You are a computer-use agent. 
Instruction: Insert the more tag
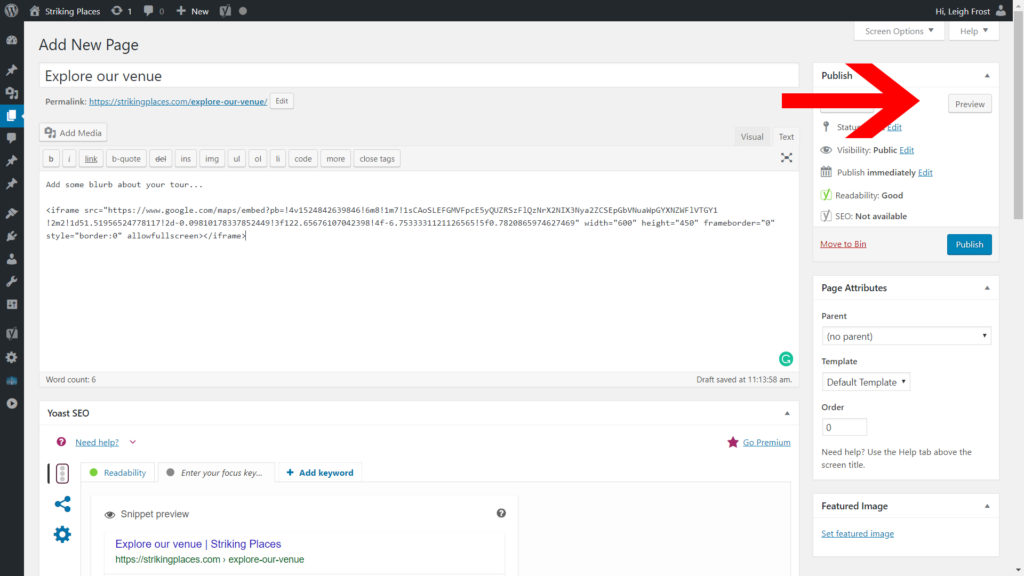coord(336,159)
